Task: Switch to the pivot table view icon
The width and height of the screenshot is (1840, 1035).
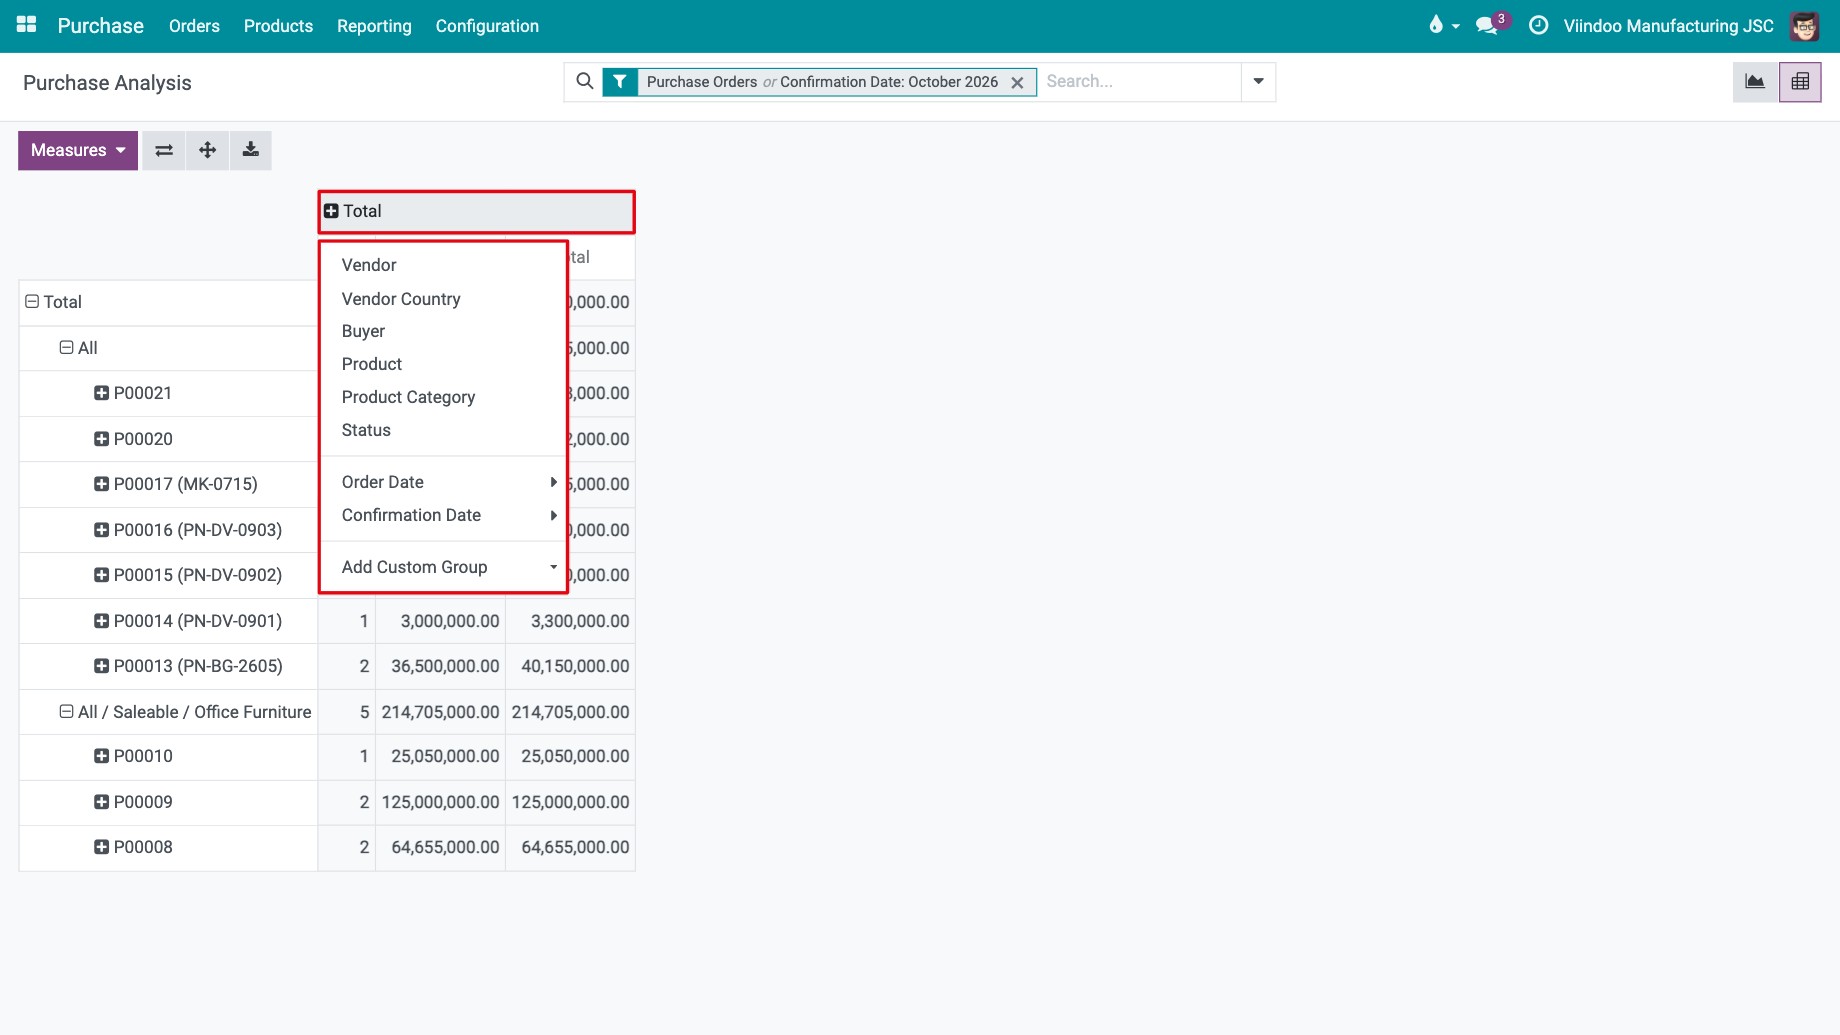Action: (1800, 82)
